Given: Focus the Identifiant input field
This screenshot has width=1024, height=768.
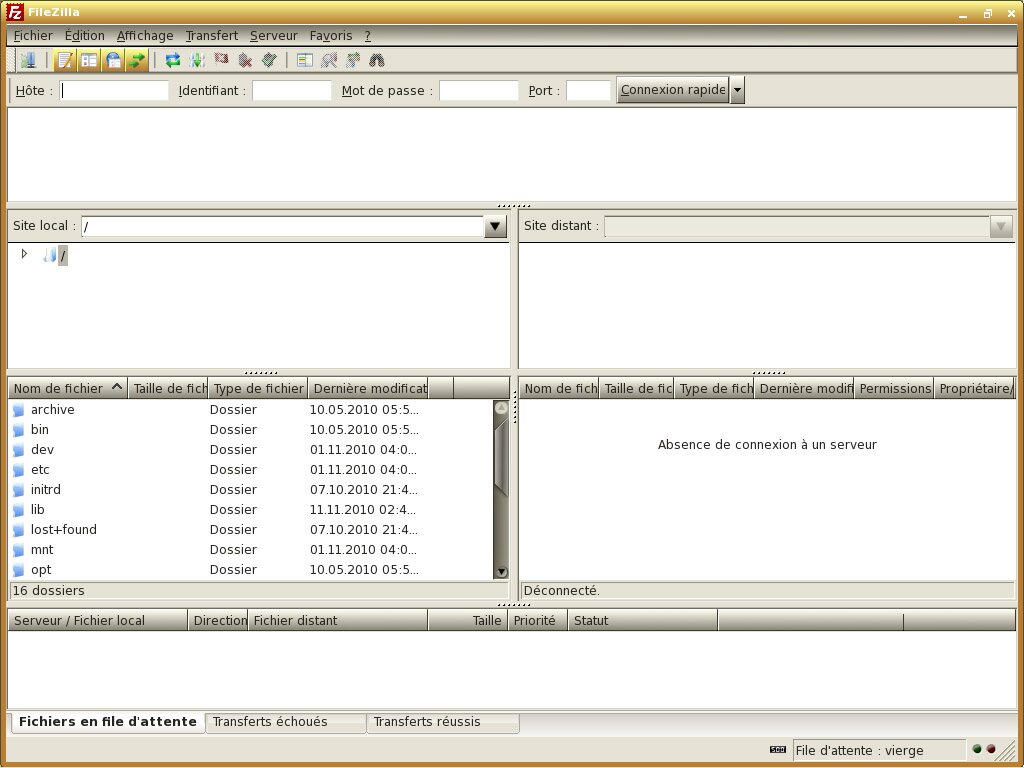Looking at the screenshot, I should pos(292,91).
